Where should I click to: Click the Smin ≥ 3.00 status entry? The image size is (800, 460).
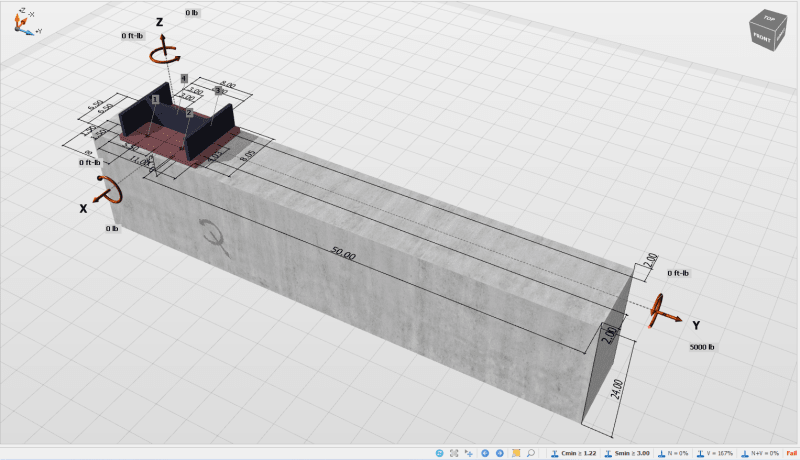627,453
